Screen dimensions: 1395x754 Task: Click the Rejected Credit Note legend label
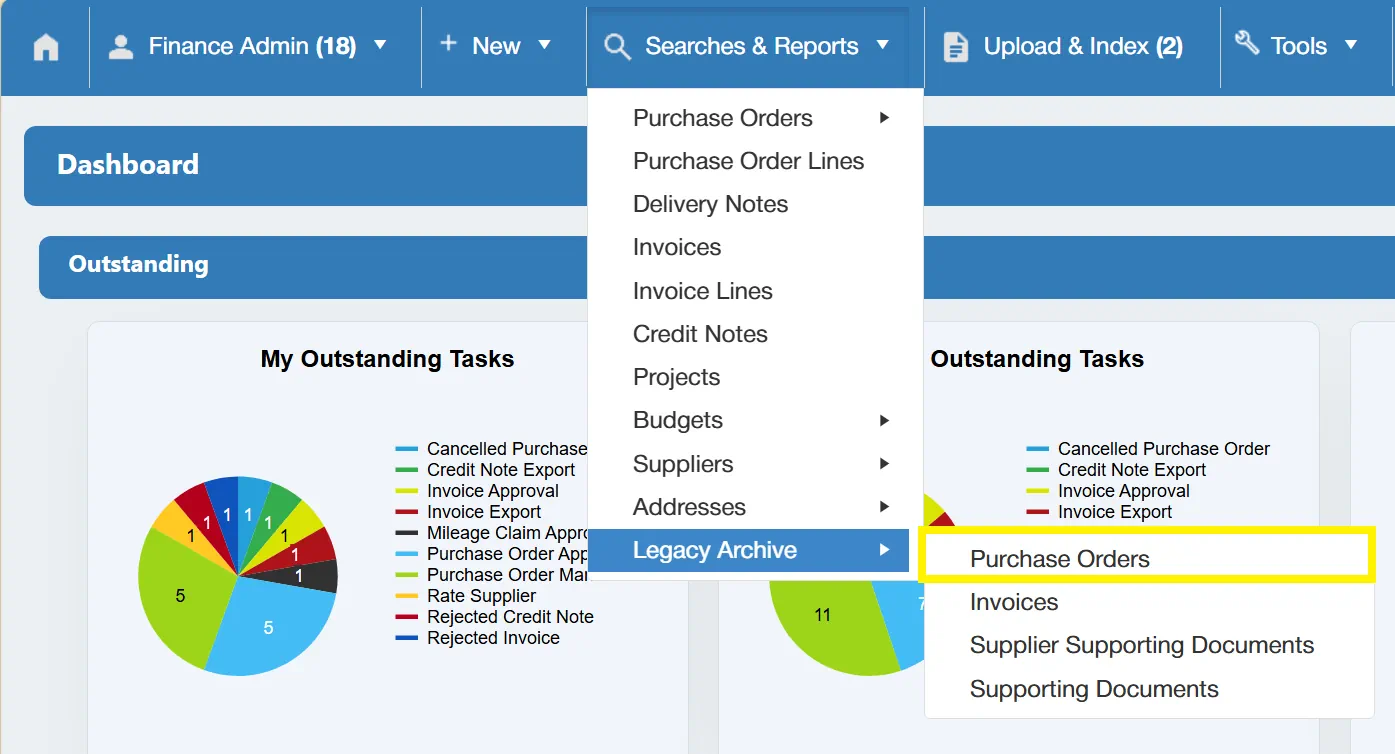point(510,617)
